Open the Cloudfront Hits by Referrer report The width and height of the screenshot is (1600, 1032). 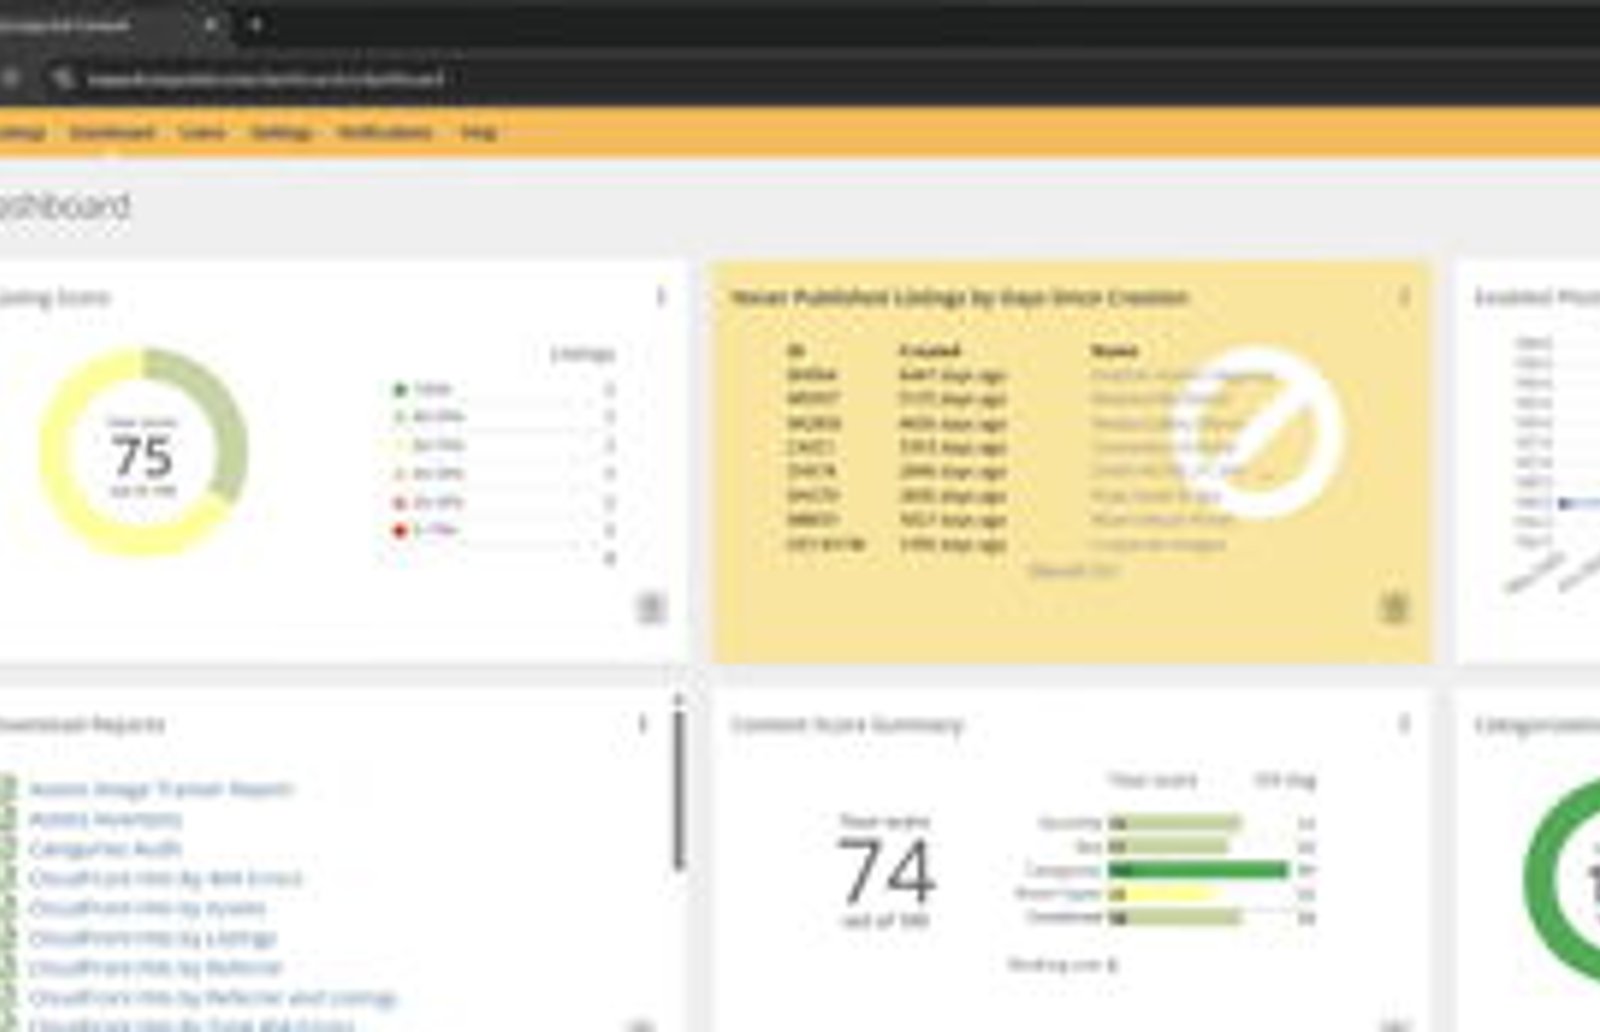(156, 968)
